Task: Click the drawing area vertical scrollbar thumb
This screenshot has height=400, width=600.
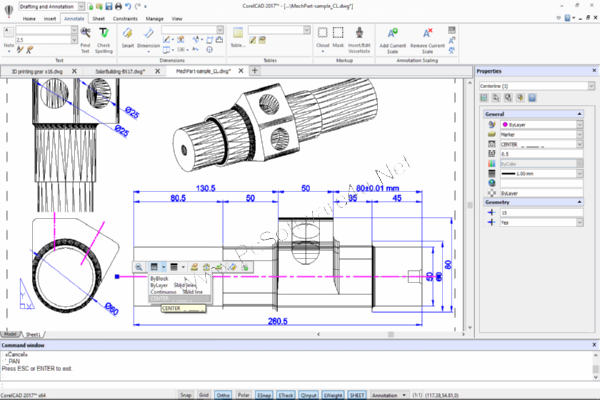Action: (470, 205)
